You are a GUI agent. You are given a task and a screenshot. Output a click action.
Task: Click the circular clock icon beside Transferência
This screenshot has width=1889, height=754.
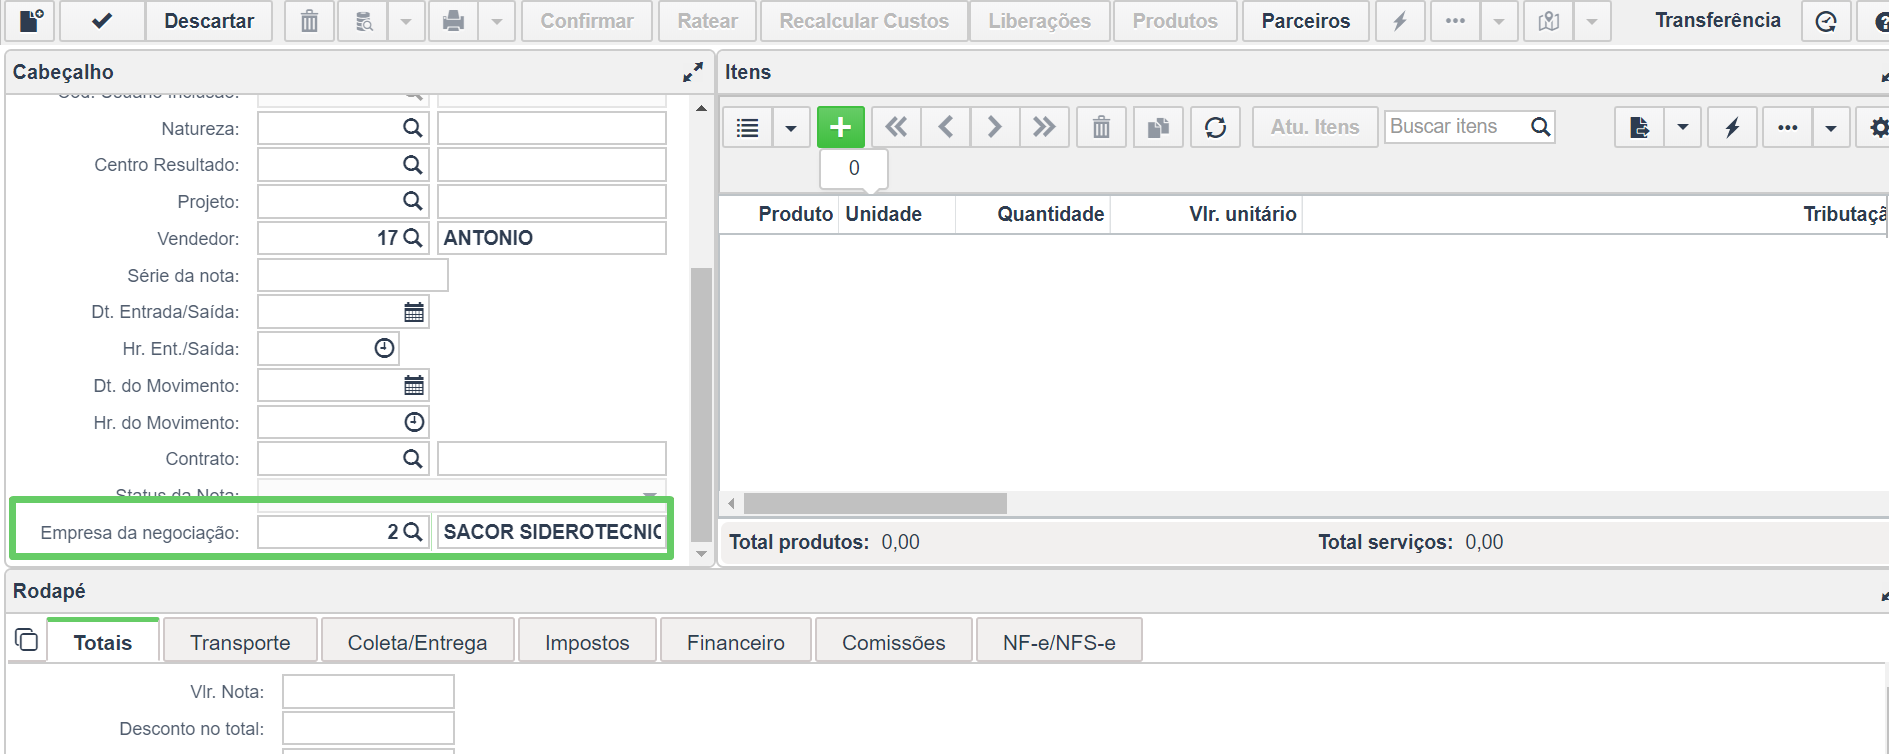pyautogui.click(x=1826, y=20)
